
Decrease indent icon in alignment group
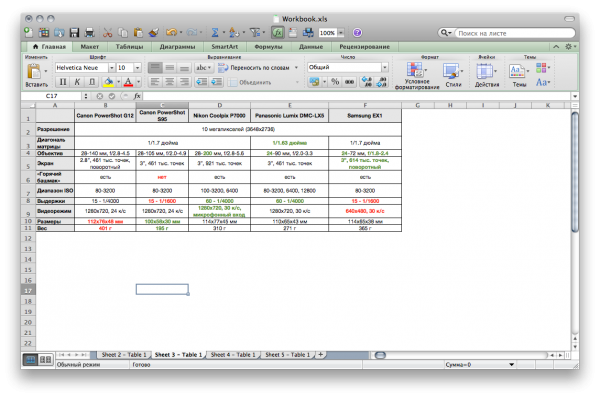[201, 82]
